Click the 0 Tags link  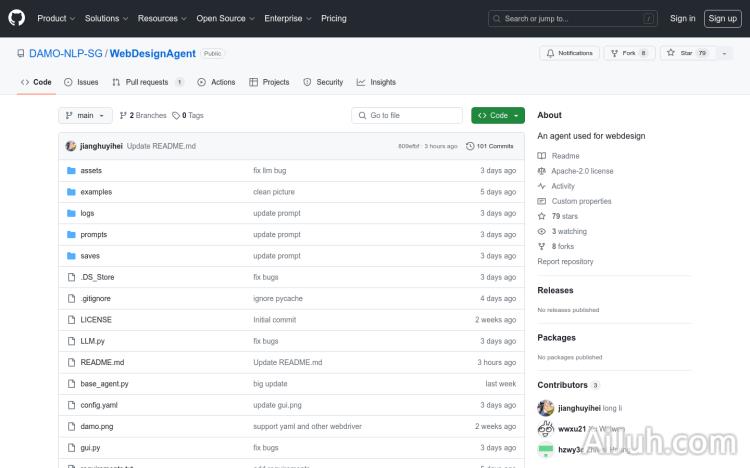pyautogui.click(x=188, y=116)
